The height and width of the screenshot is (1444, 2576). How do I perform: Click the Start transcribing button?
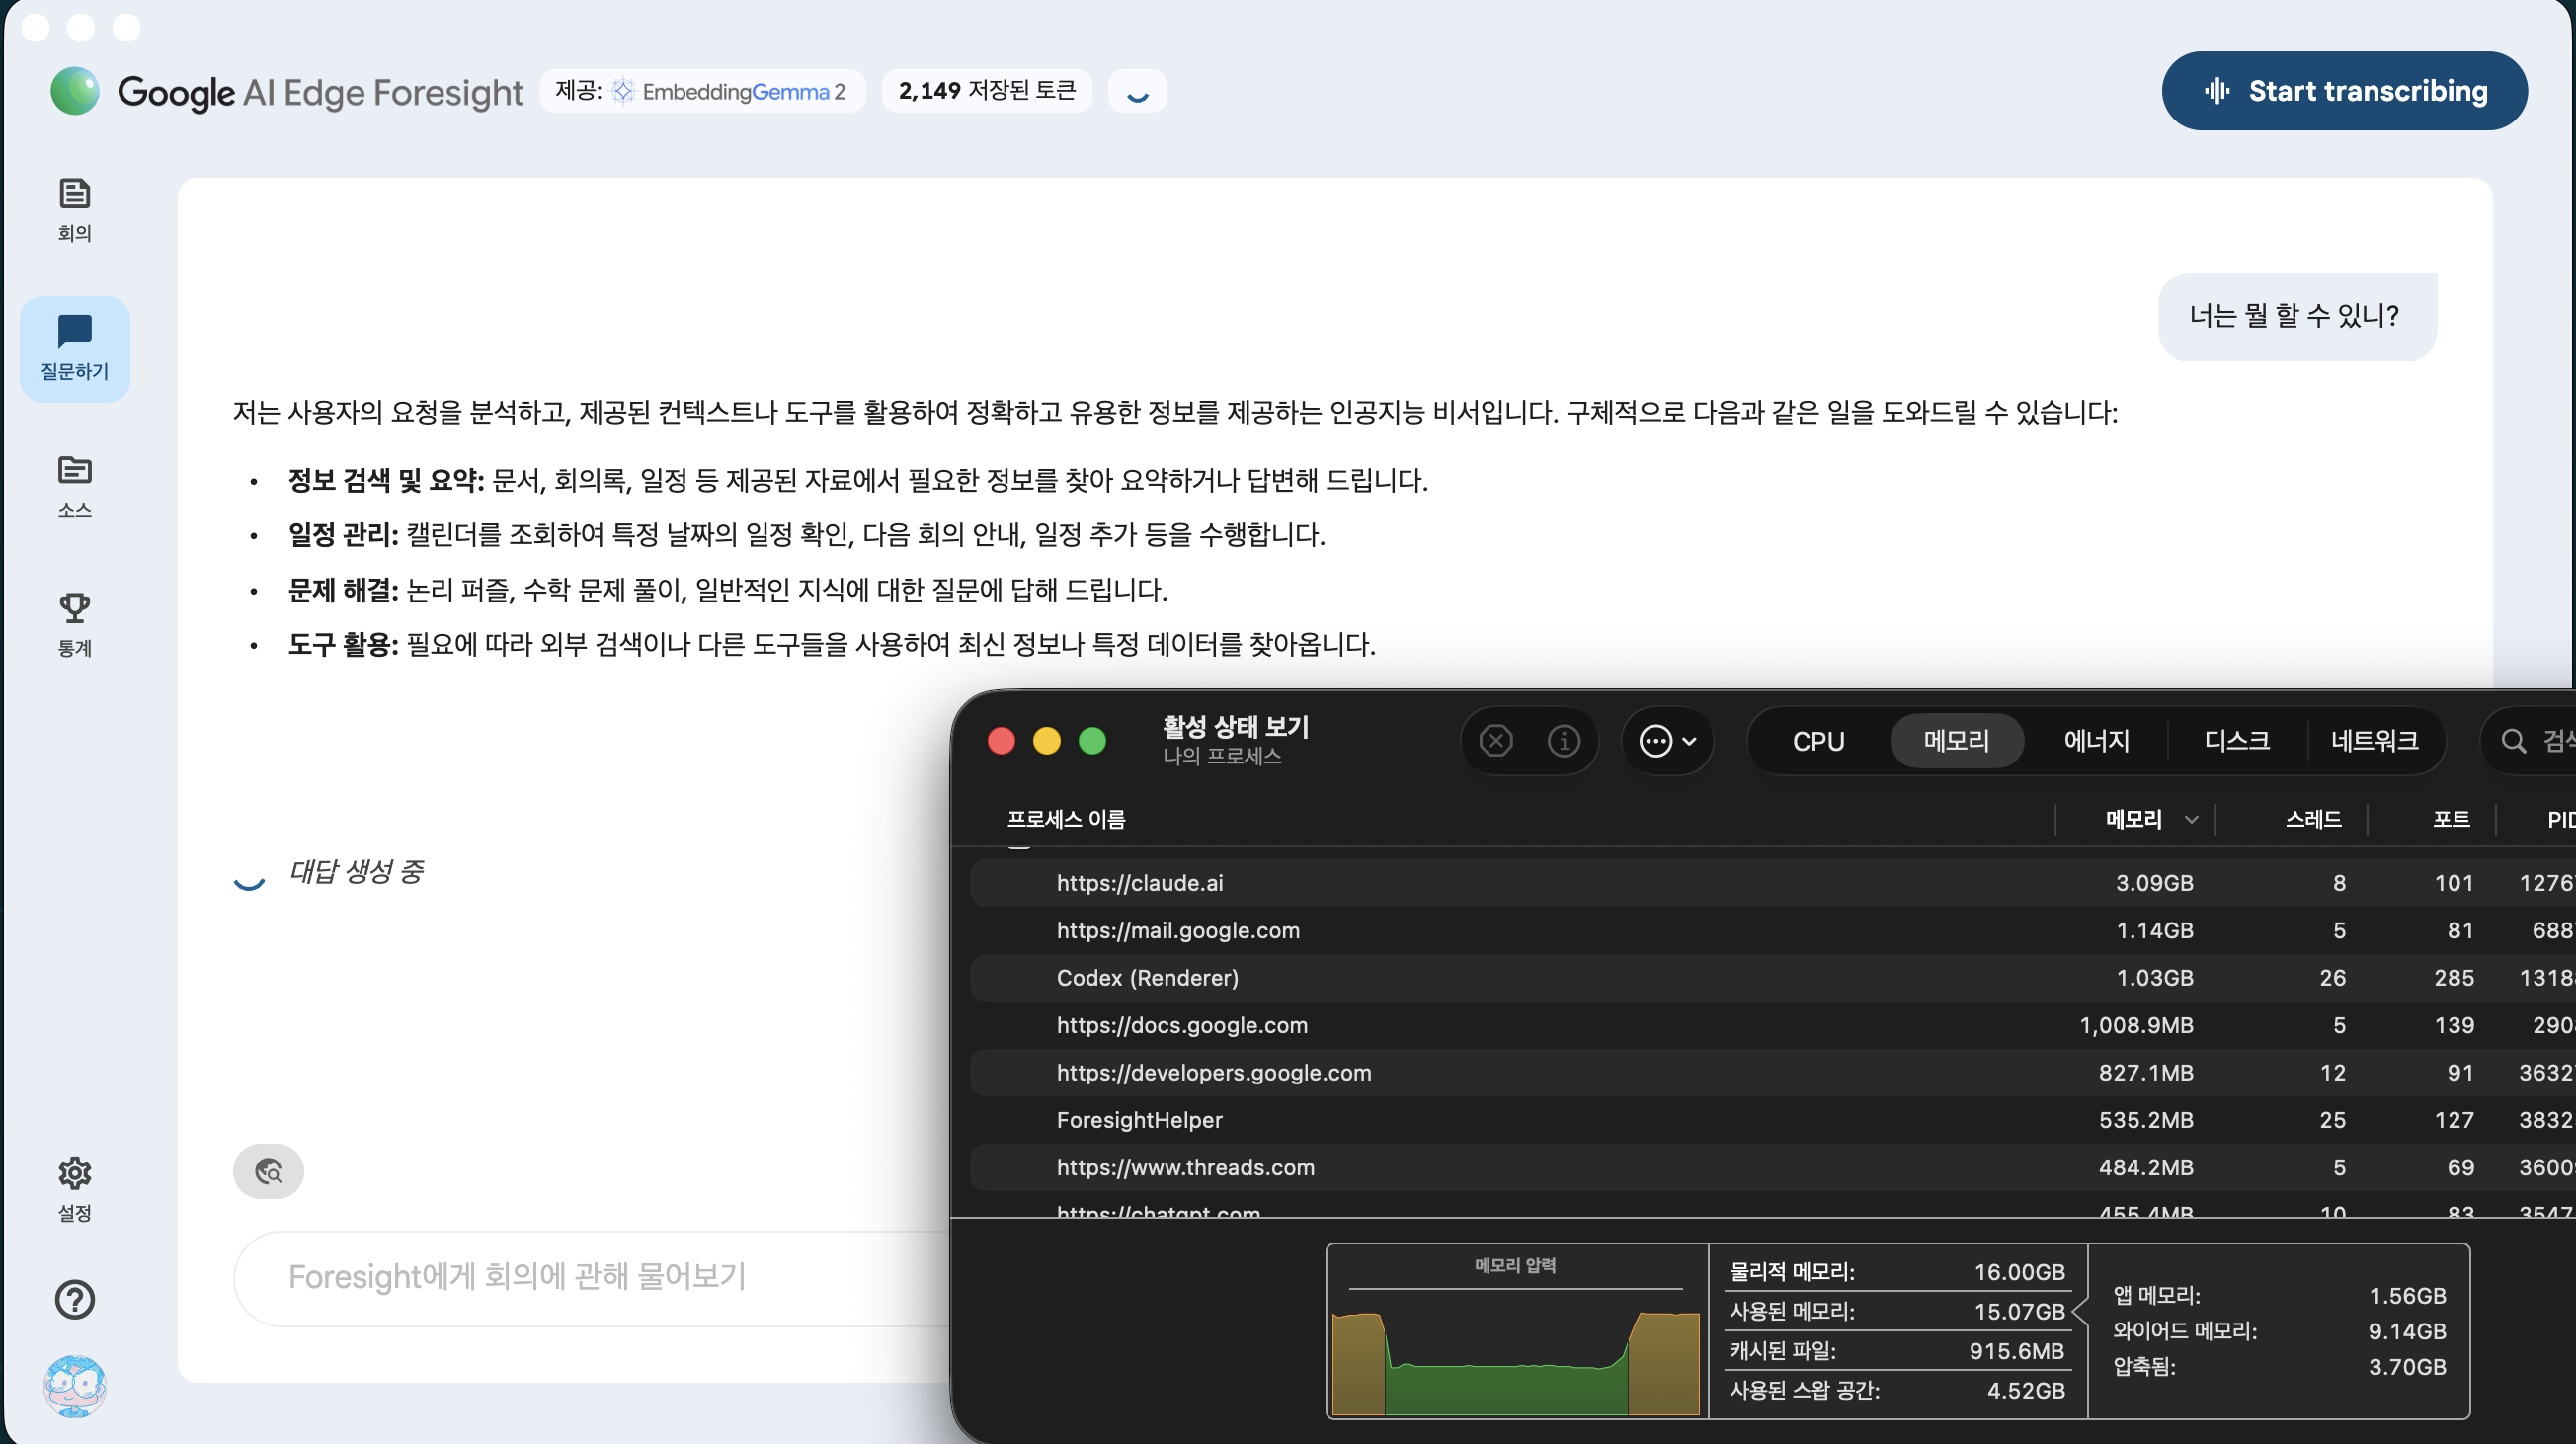tap(2344, 91)
